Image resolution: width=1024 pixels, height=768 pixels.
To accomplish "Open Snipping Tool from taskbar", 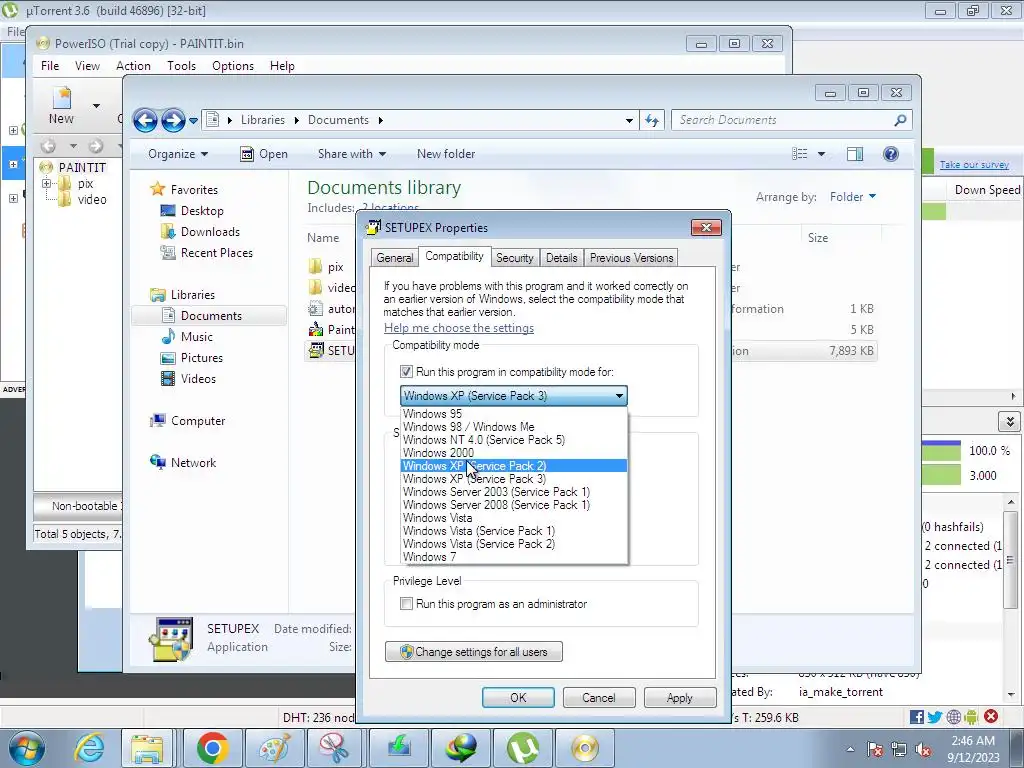I will 335,748.
